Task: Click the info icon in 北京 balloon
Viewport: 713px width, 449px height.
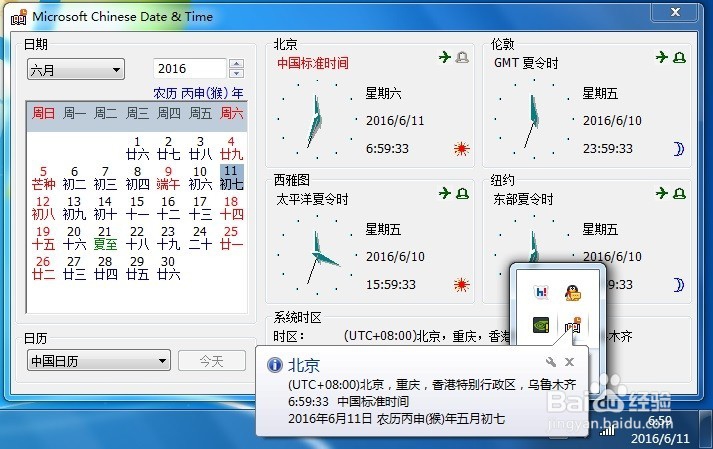Action: (275, 364)
